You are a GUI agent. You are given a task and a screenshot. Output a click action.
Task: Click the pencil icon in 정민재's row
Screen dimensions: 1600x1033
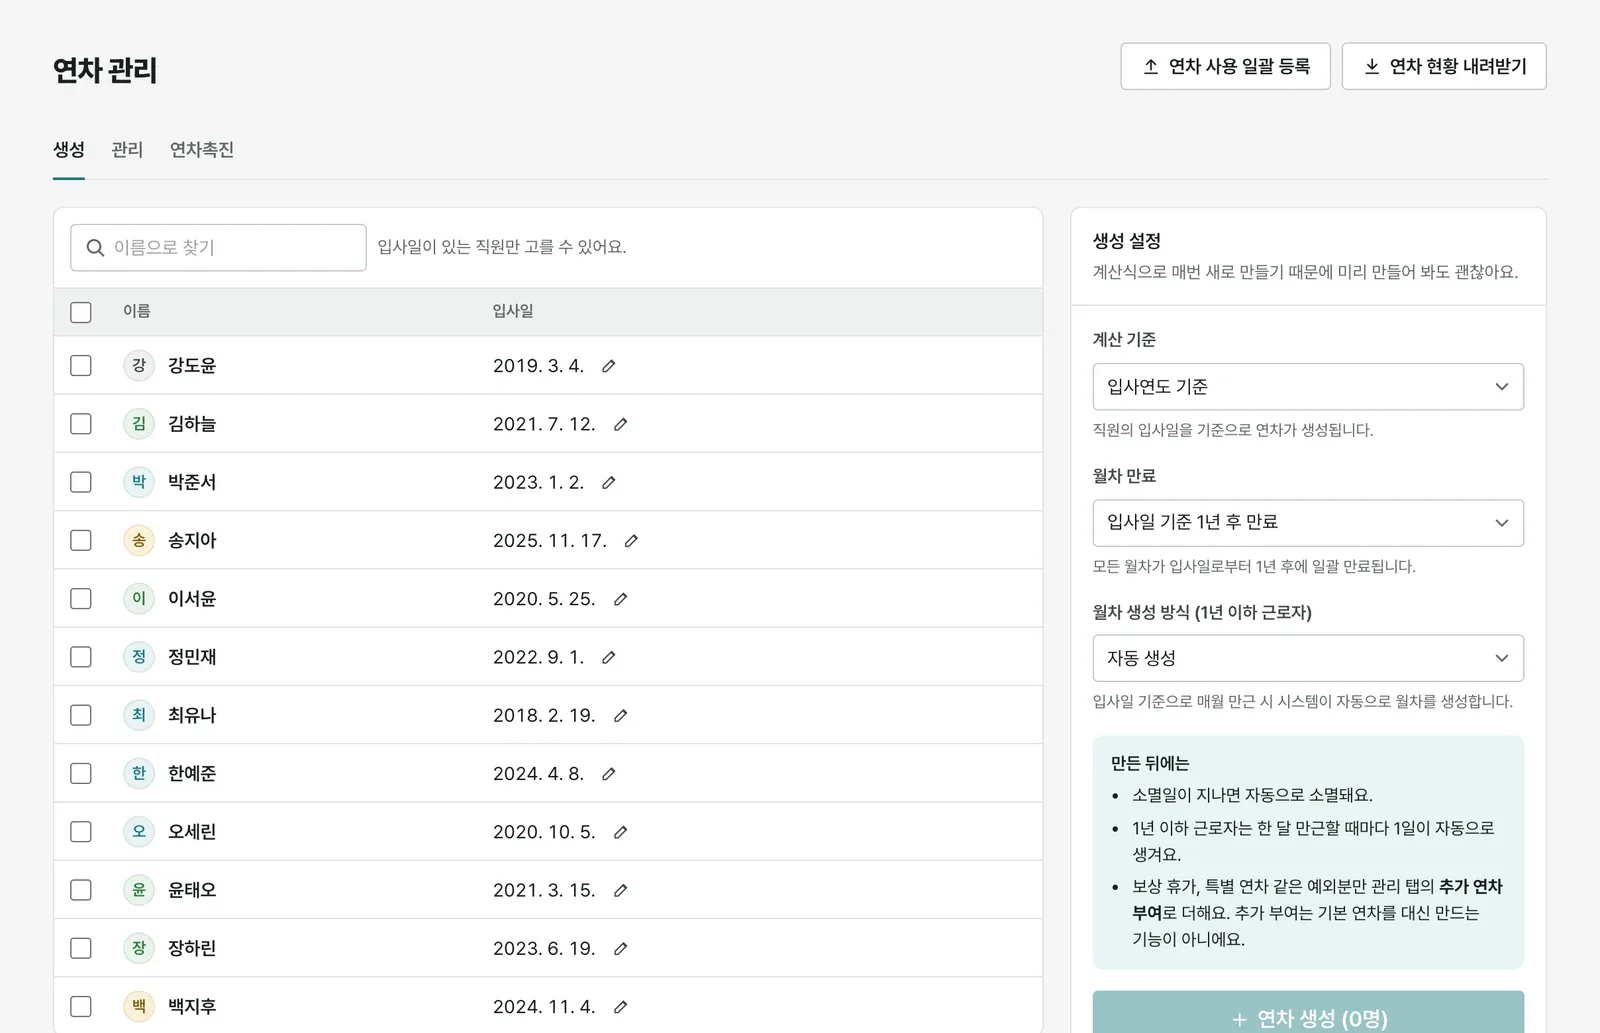tap(608, 657)
